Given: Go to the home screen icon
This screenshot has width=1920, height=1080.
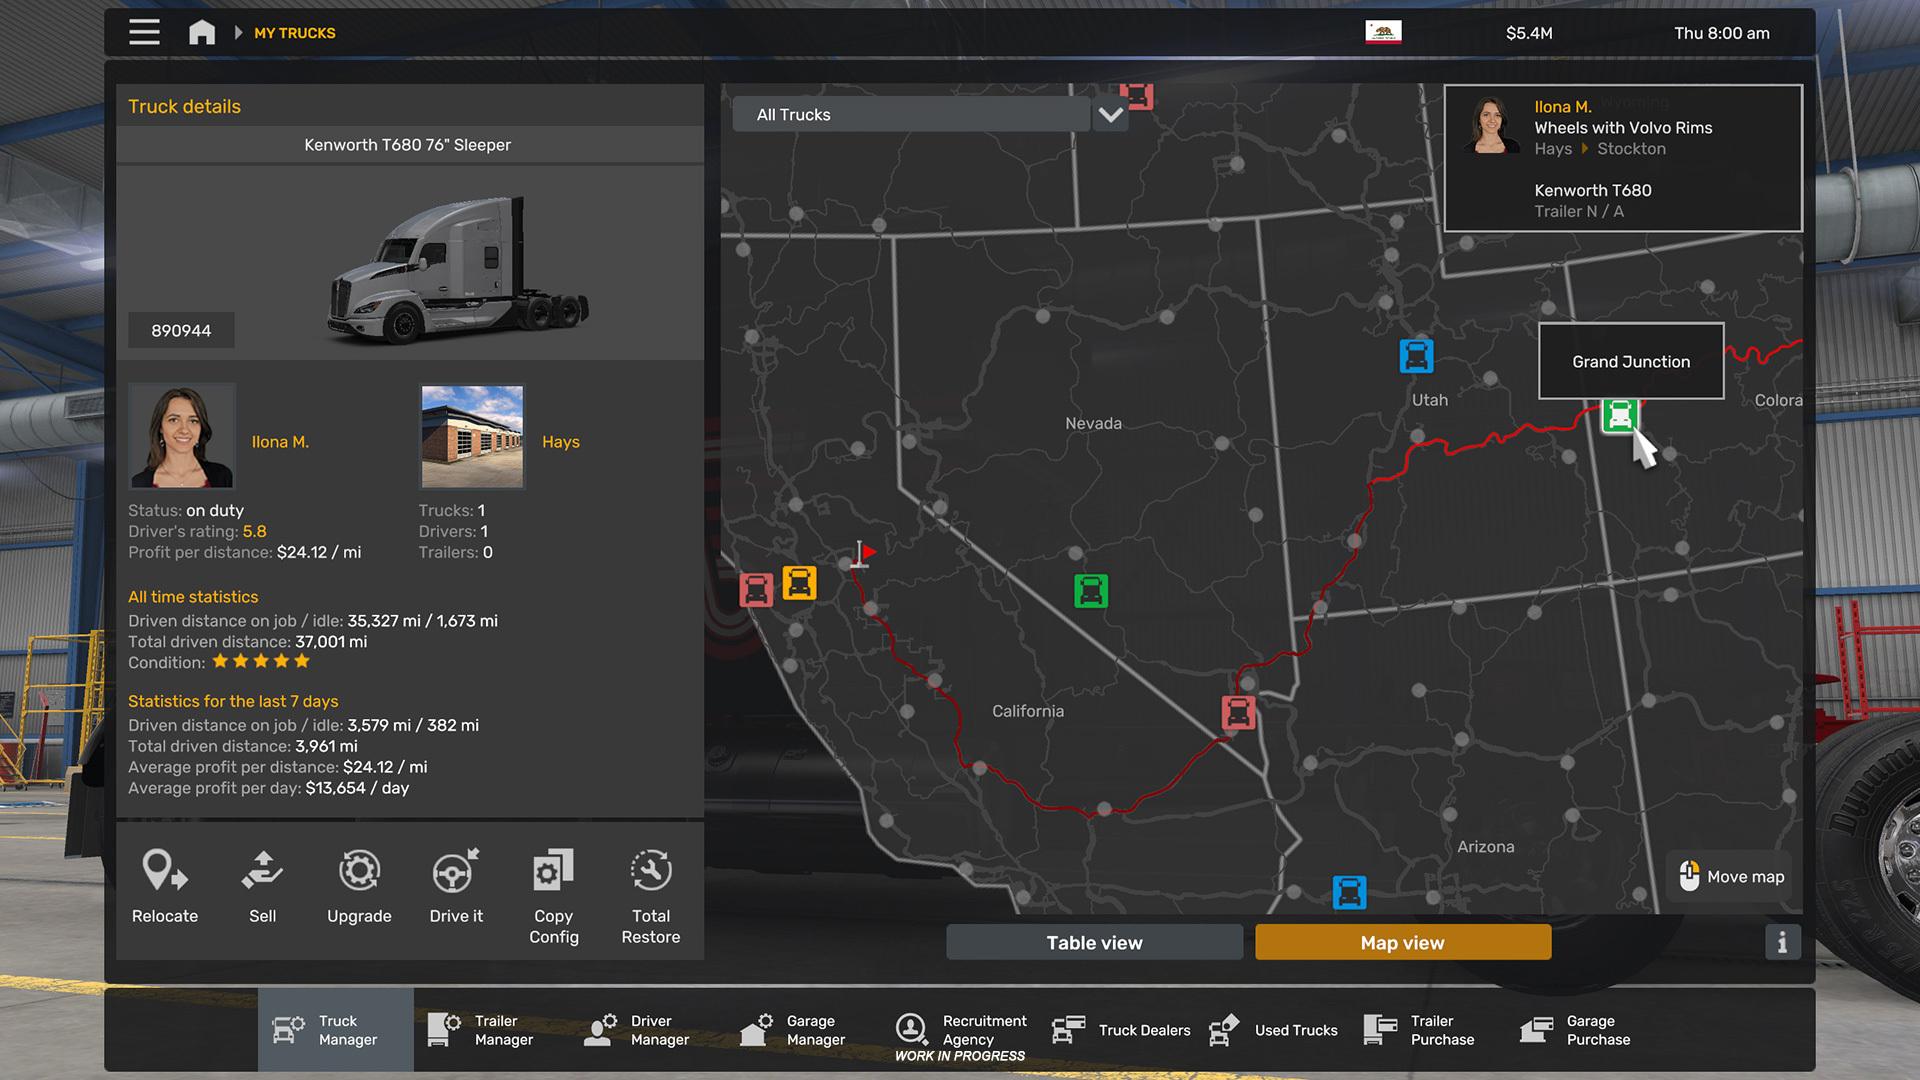Looking at the screenshot, I should [x=202, y=32].
